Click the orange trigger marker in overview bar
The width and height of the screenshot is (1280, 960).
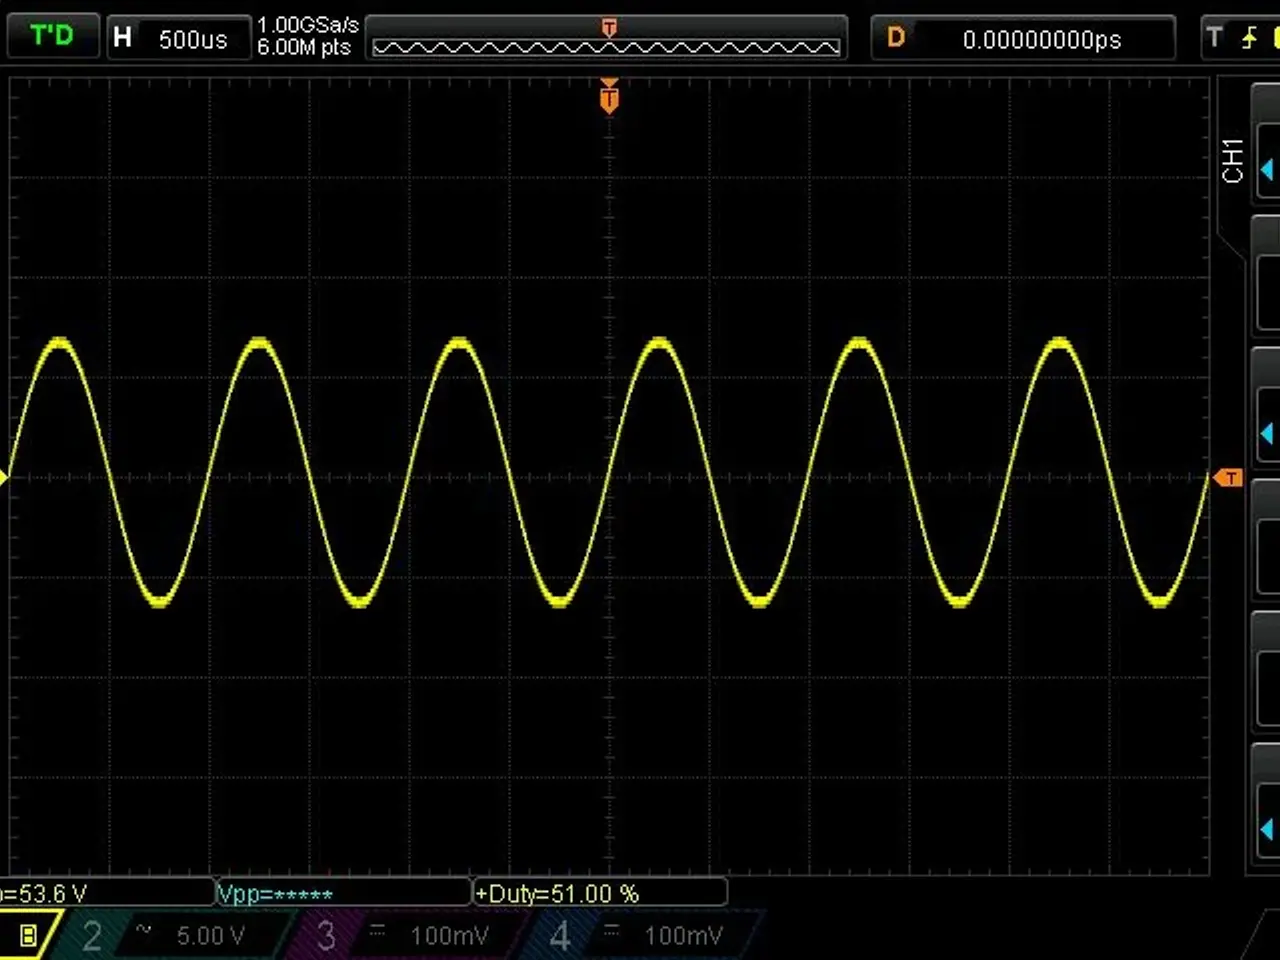pyautogui.click(x=608, y=28)
